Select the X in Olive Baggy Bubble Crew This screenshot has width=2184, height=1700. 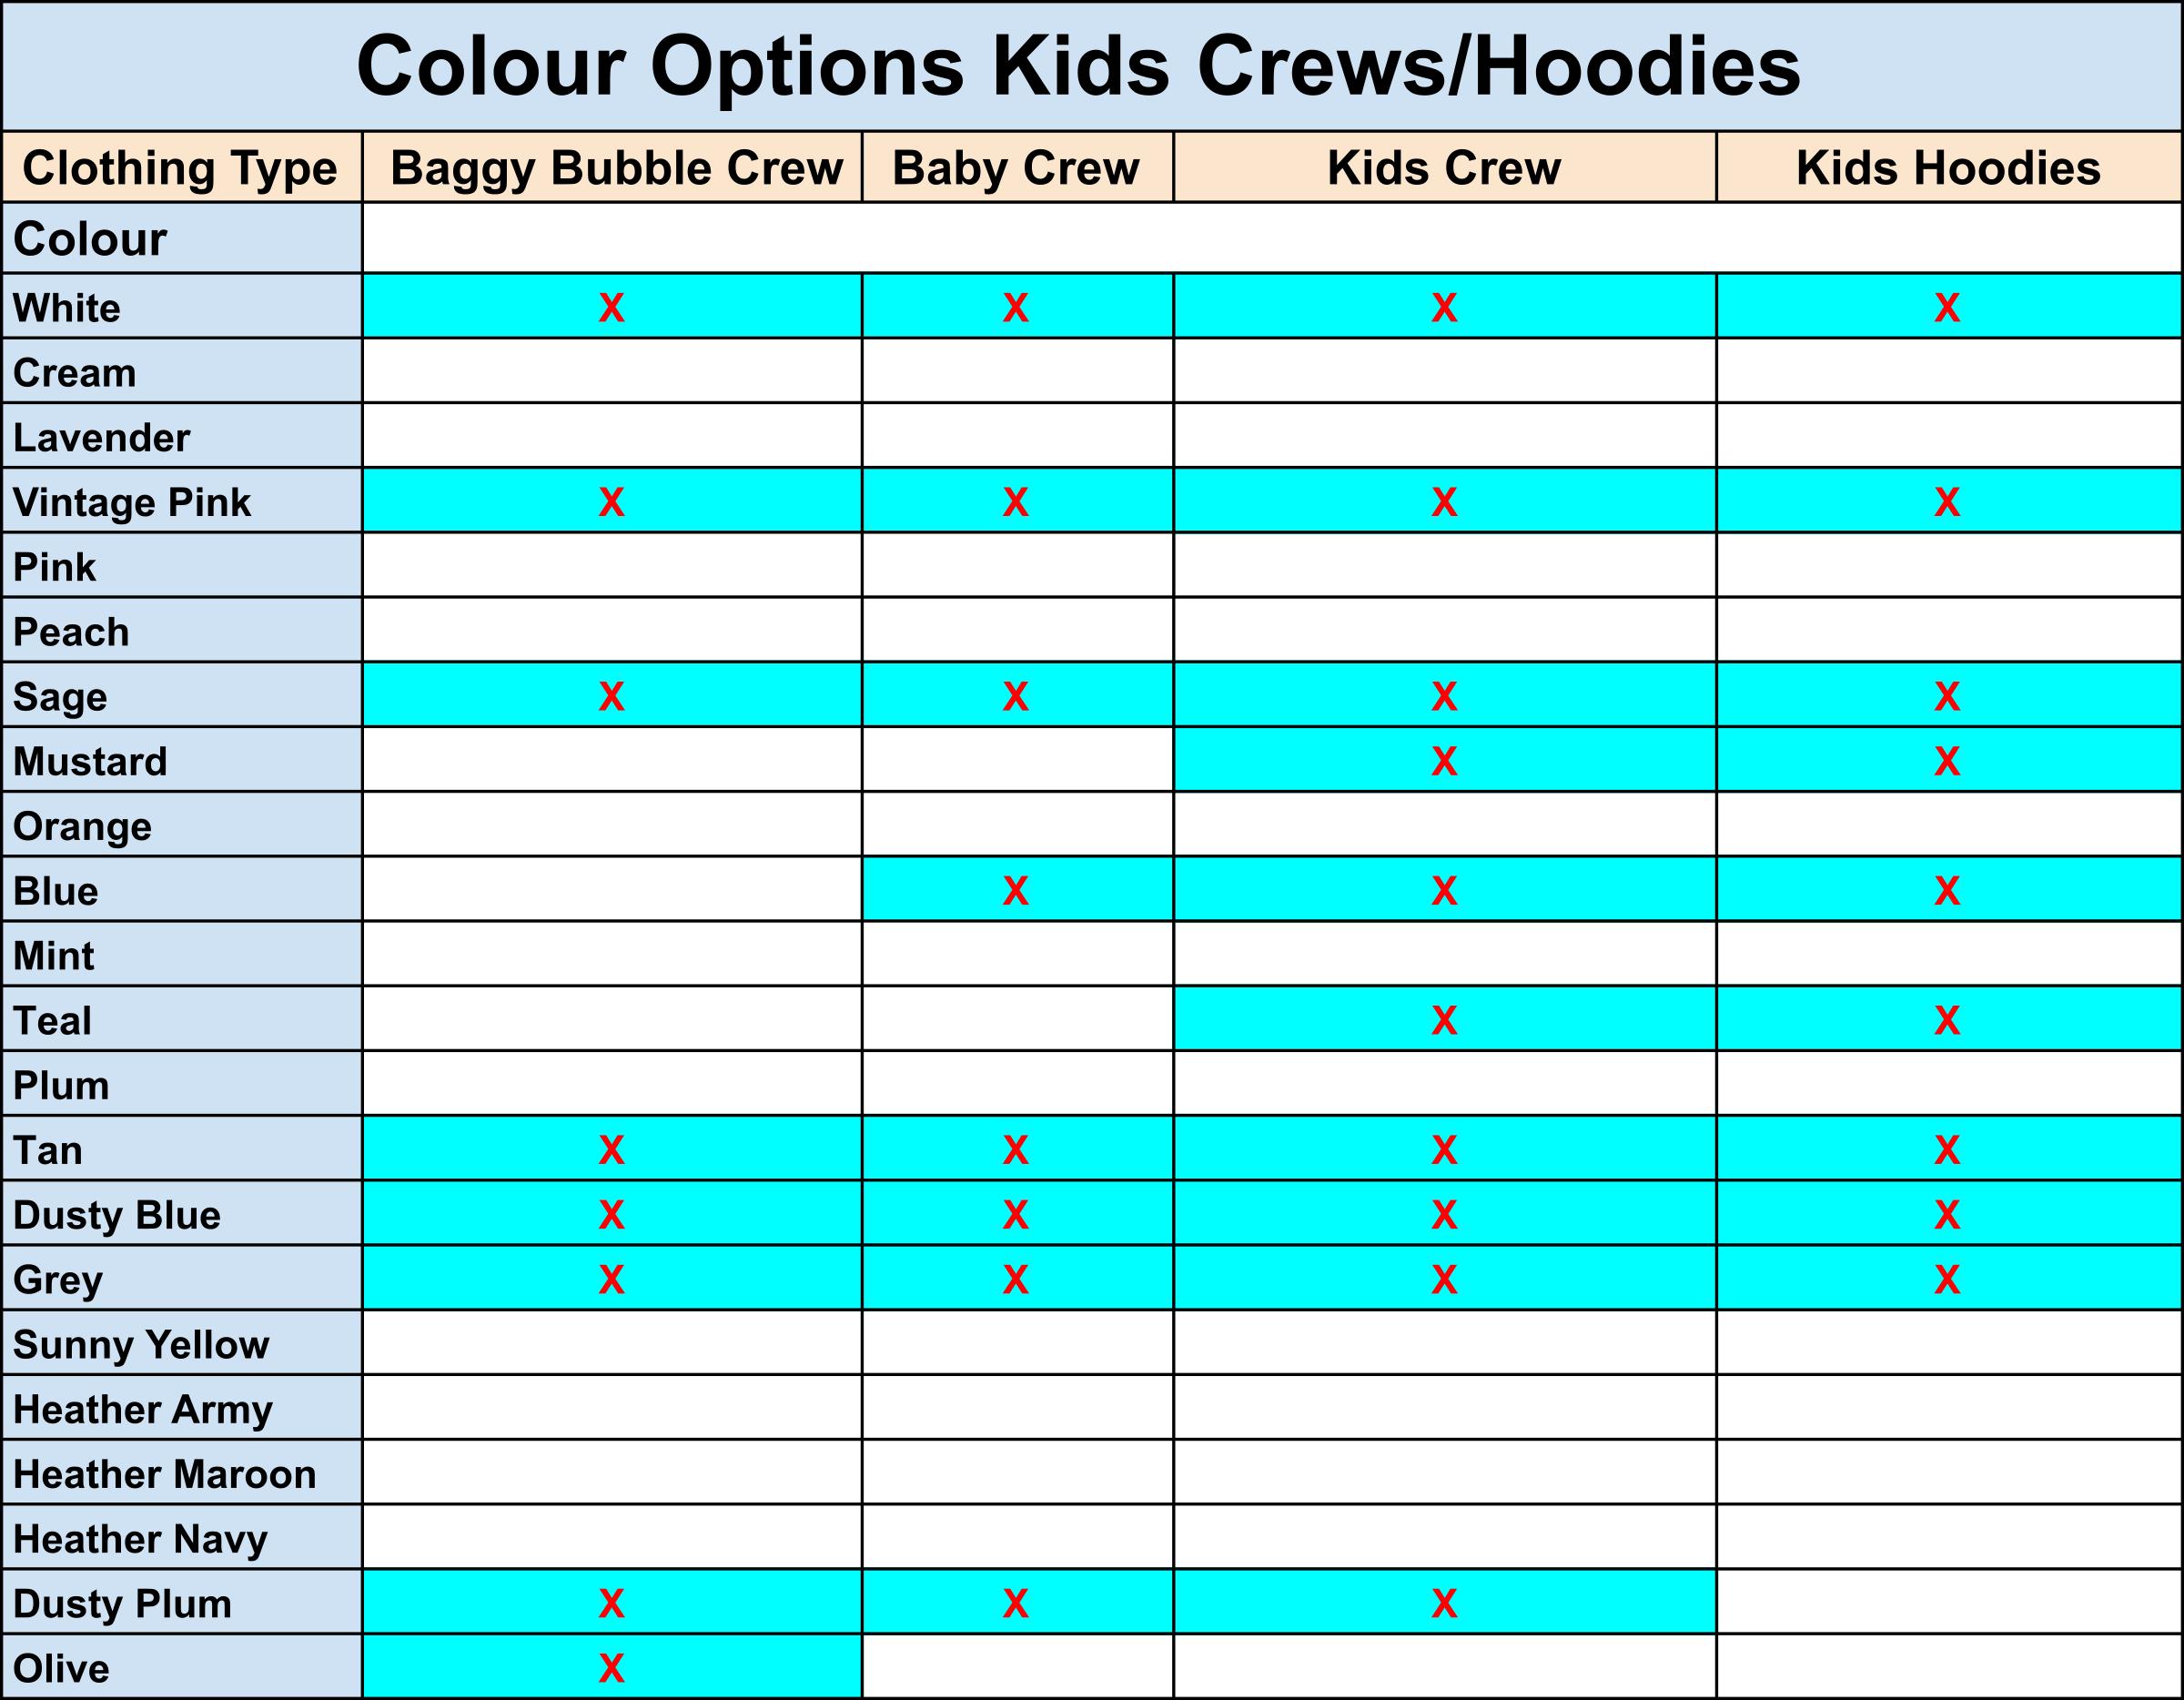[x=612, y=1668]
